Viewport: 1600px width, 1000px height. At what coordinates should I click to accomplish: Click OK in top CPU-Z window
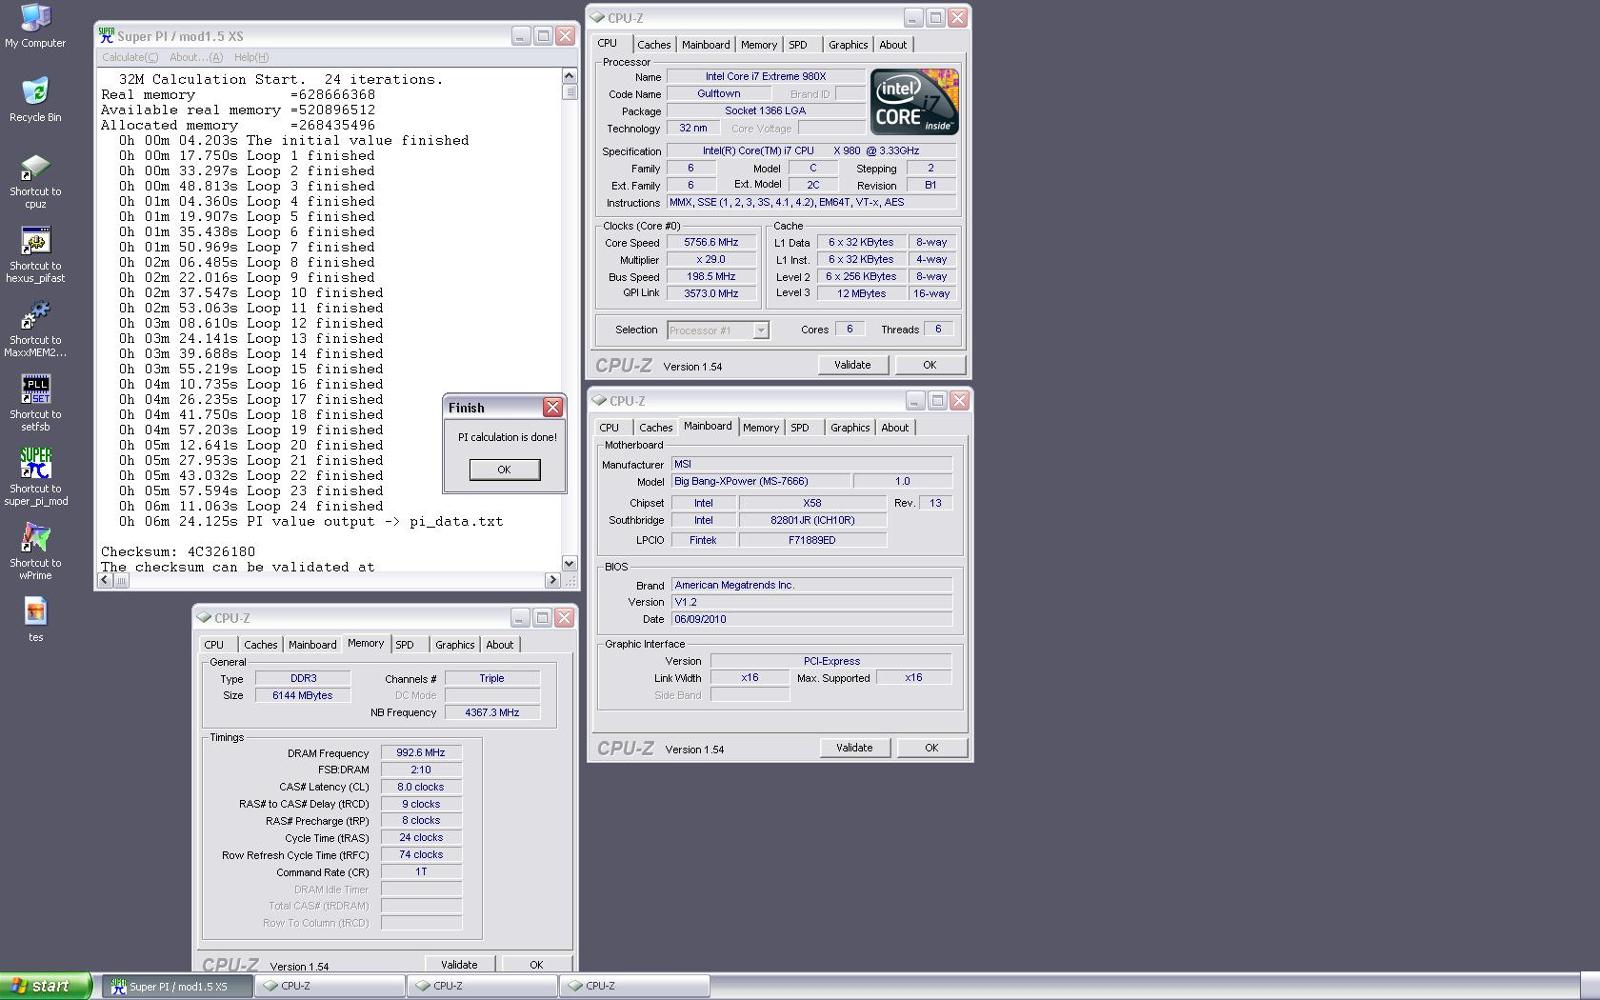click(x=930, y=365)
